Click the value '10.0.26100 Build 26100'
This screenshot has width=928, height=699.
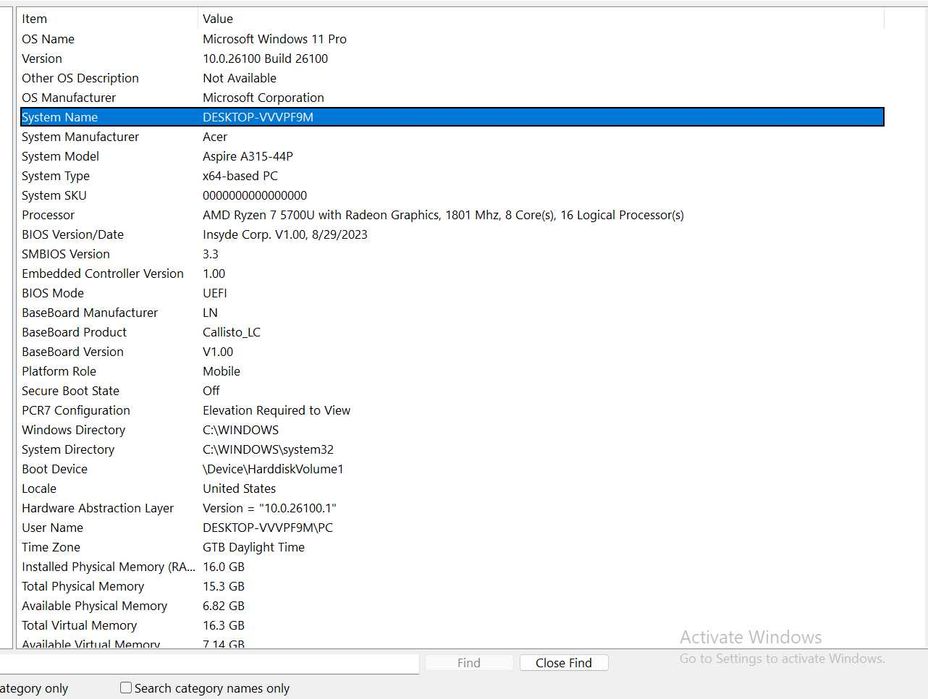pyautogui.click(x=265, y=59)
